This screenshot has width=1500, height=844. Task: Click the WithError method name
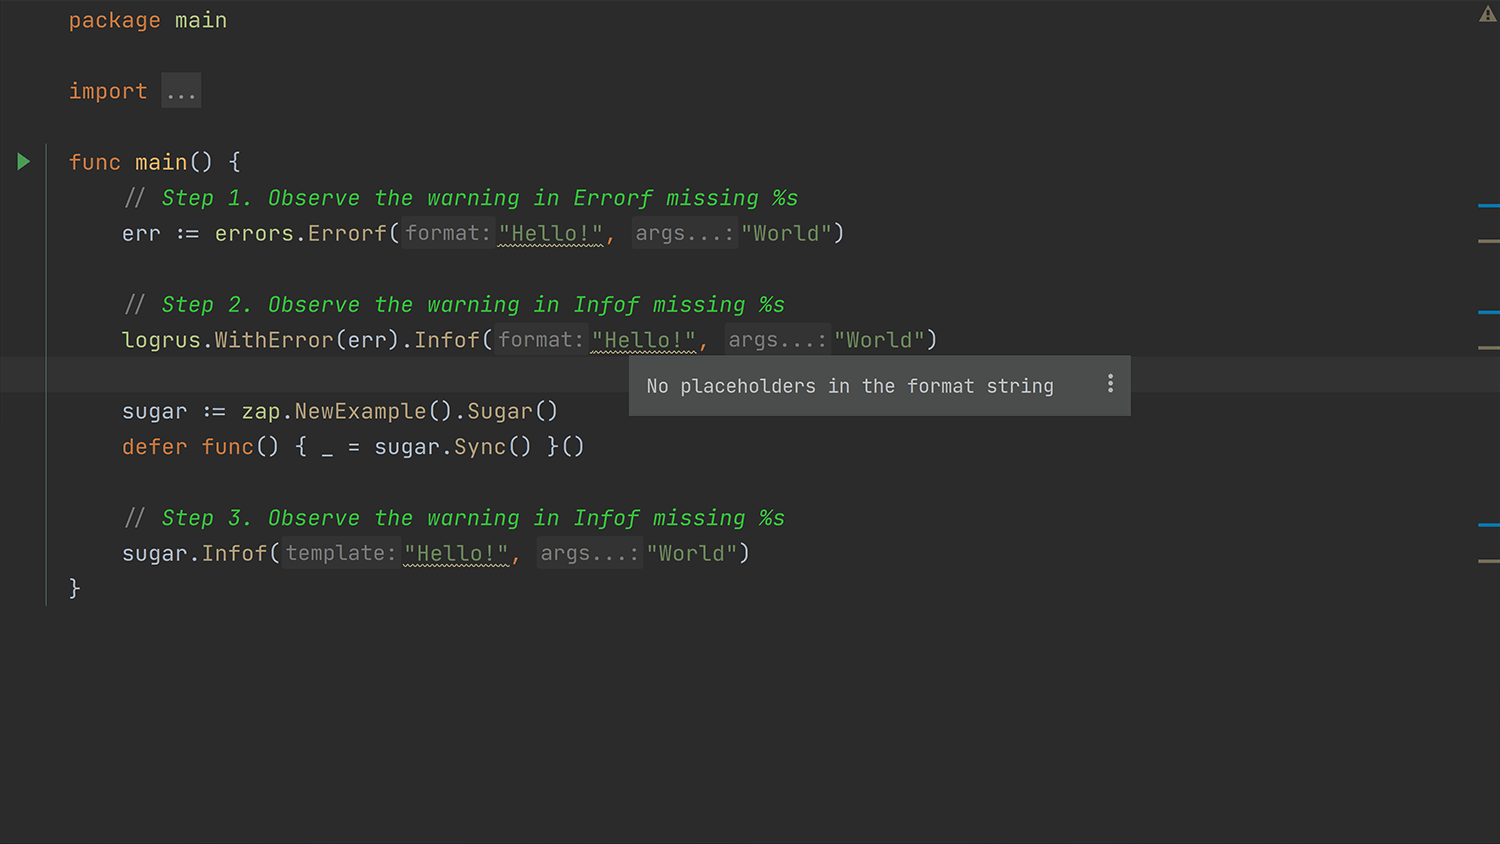coord(274,340)
